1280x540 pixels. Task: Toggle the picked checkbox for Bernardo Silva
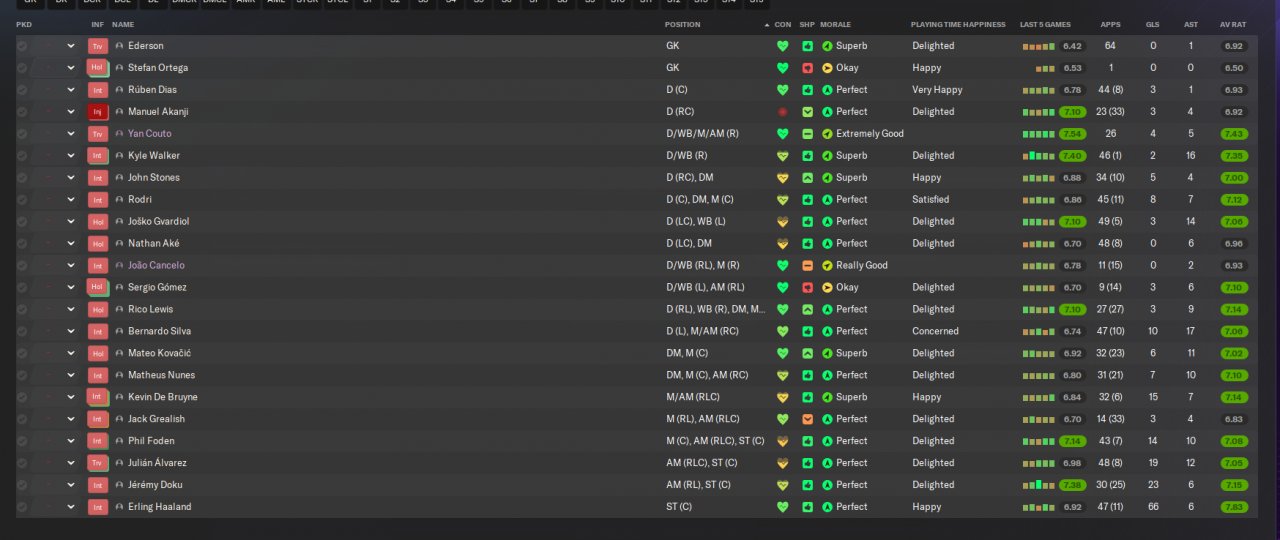tap(22, 331)
